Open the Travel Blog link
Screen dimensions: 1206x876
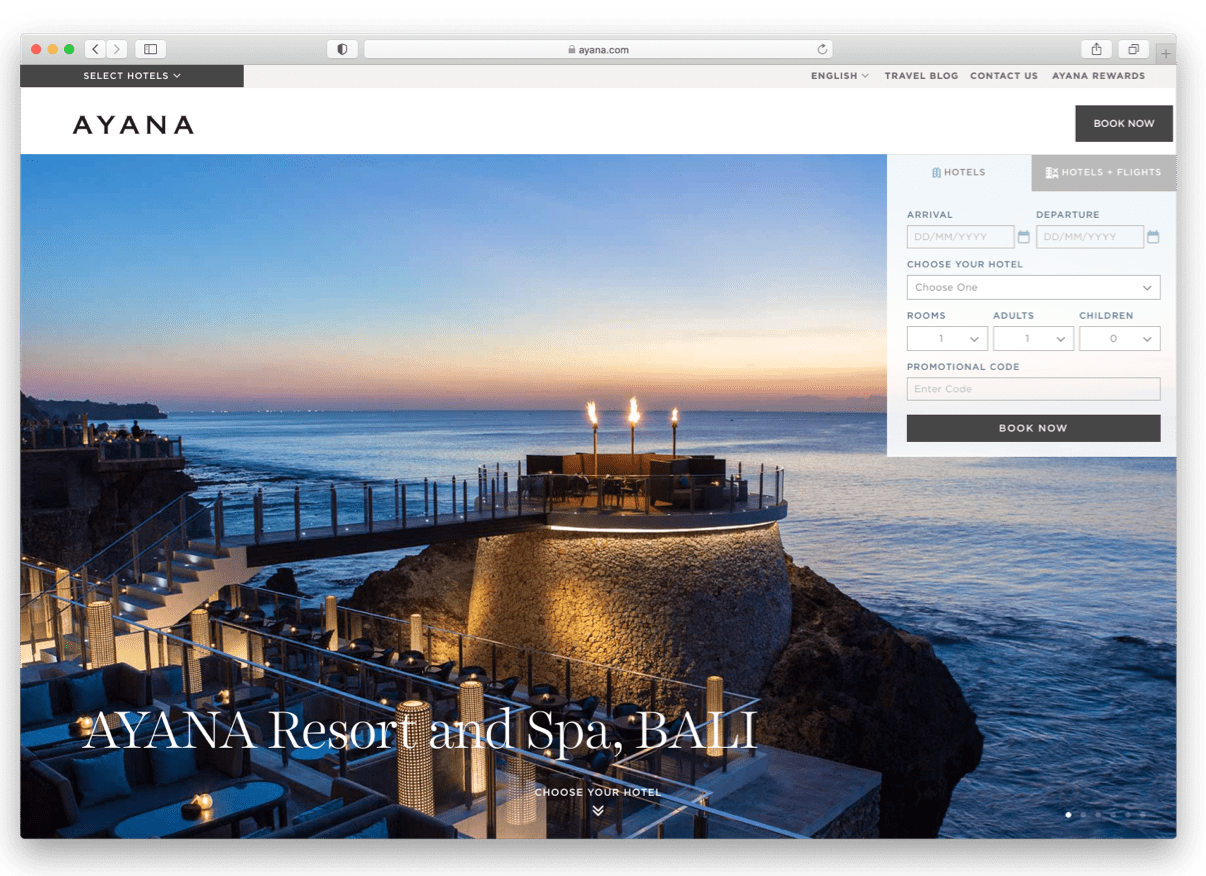coord(921,76)
